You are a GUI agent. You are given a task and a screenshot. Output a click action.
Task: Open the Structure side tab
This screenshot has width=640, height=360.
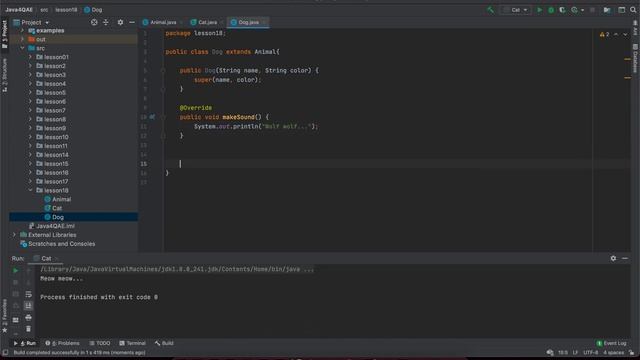click(x=4, y=75)
